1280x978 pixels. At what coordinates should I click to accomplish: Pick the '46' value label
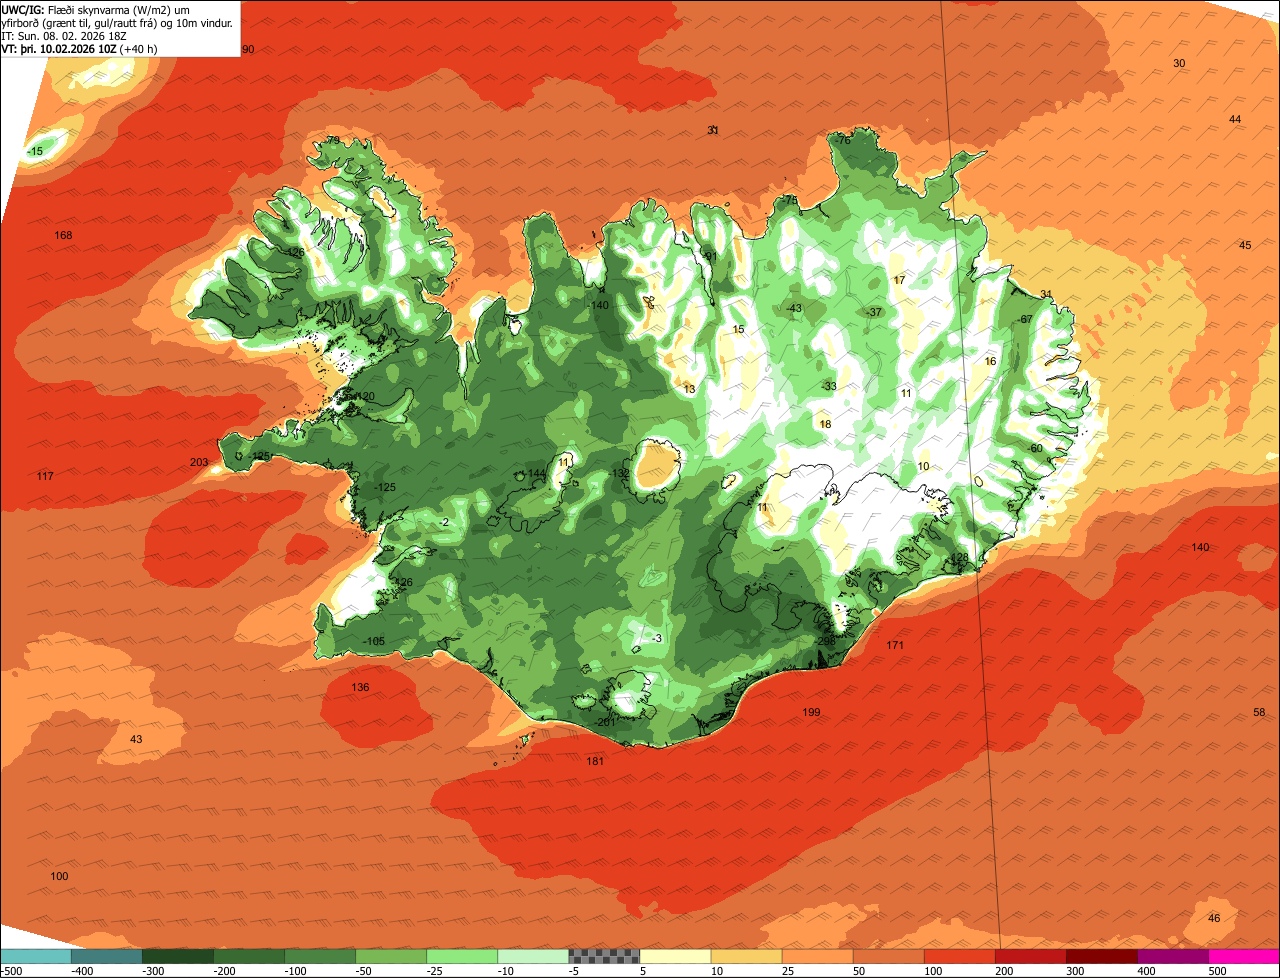[1214, 918]
